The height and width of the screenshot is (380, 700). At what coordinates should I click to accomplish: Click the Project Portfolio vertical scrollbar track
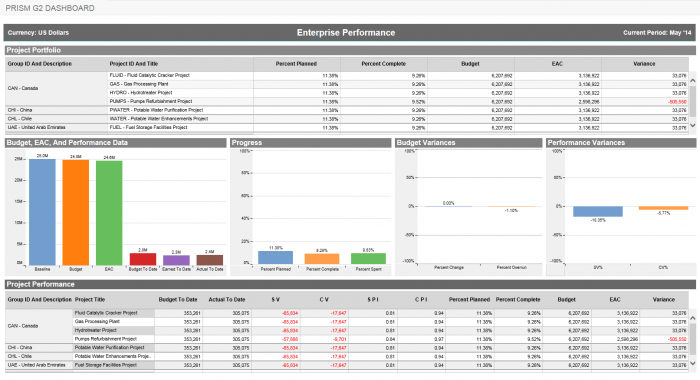click(x=692, y=104)
